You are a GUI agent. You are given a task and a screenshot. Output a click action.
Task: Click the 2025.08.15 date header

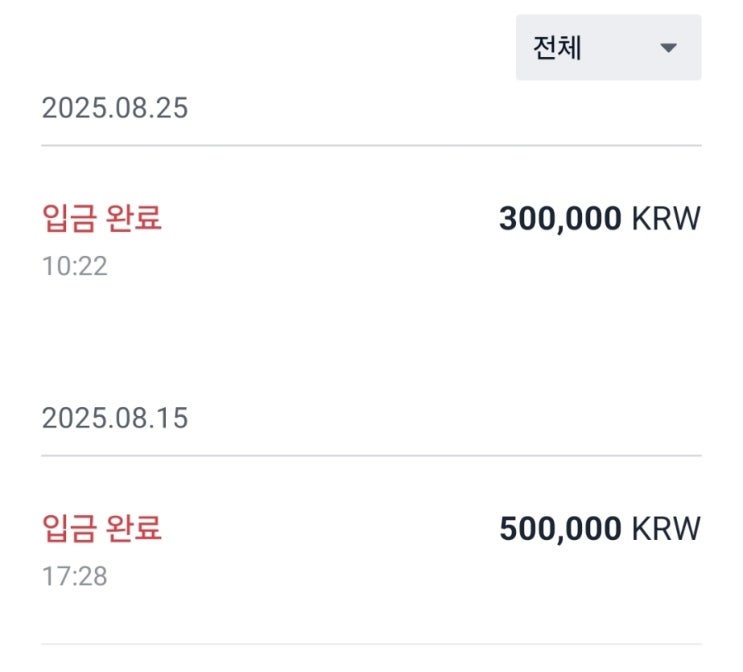pos(114,418)
